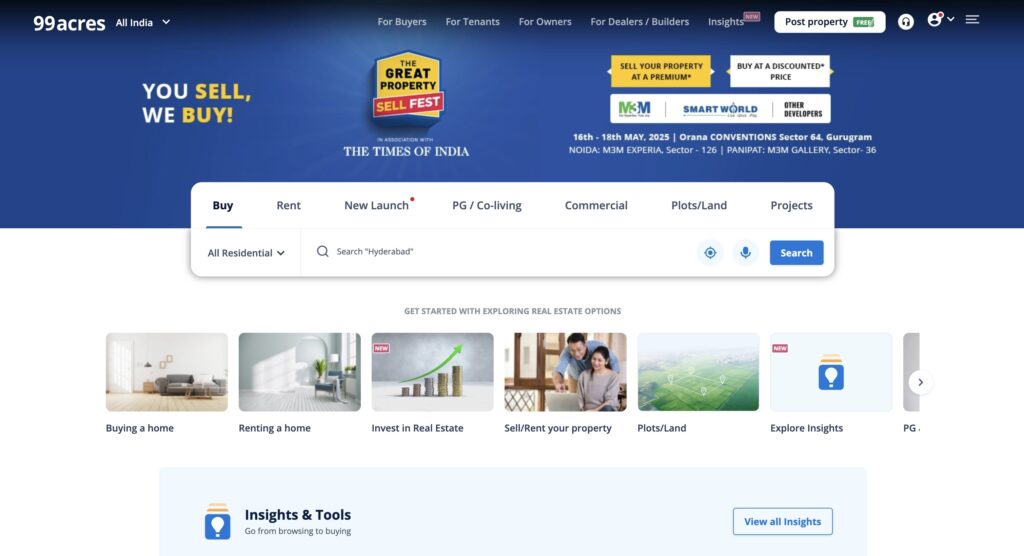Switch to the New Launch tab
Screen dimensions: 1024x556
(377, 205)
